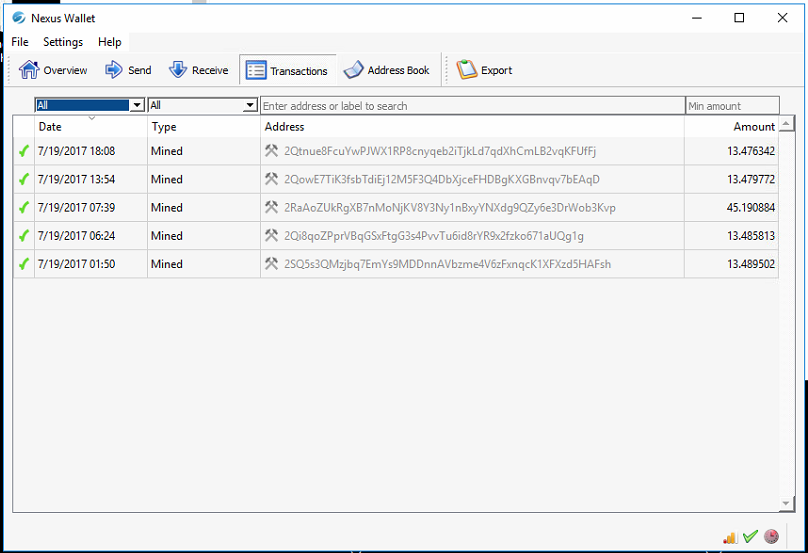Click amount 13.485813
Image resolution: width=808 pixels, height=553 pixels.
click(x=751, y=236)
